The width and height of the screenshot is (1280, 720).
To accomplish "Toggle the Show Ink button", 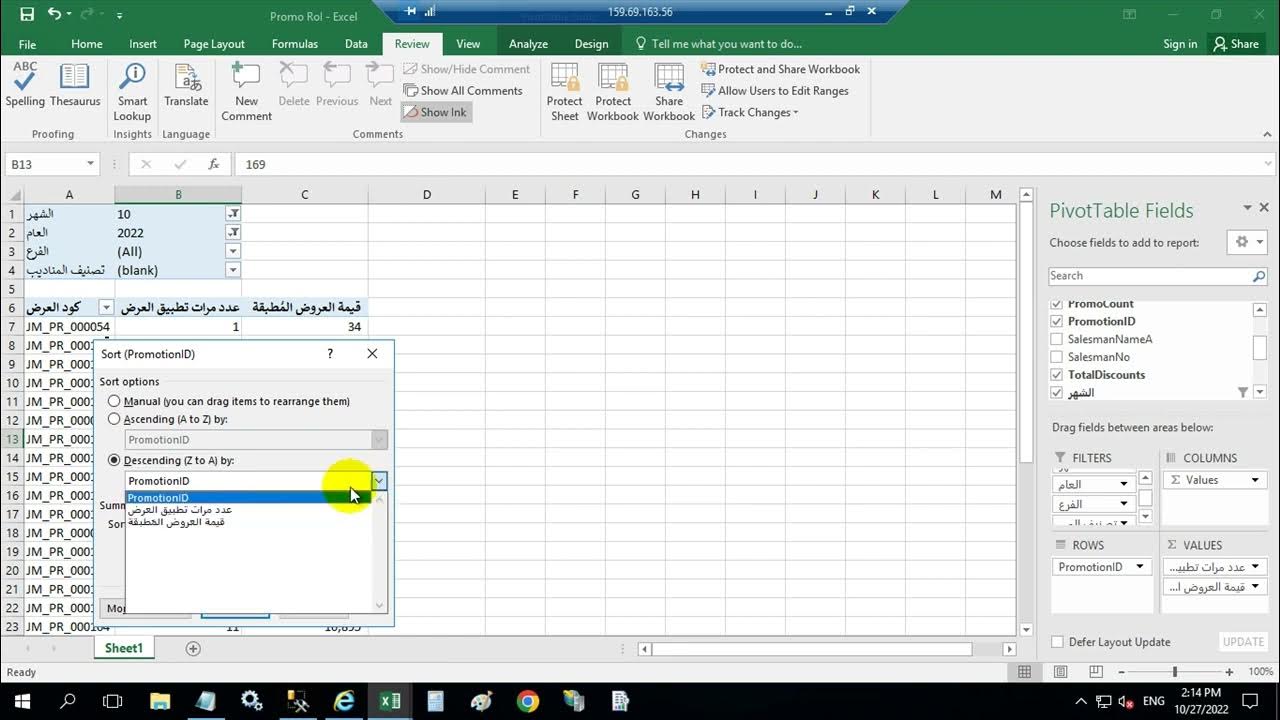I will tap(435, 112).
